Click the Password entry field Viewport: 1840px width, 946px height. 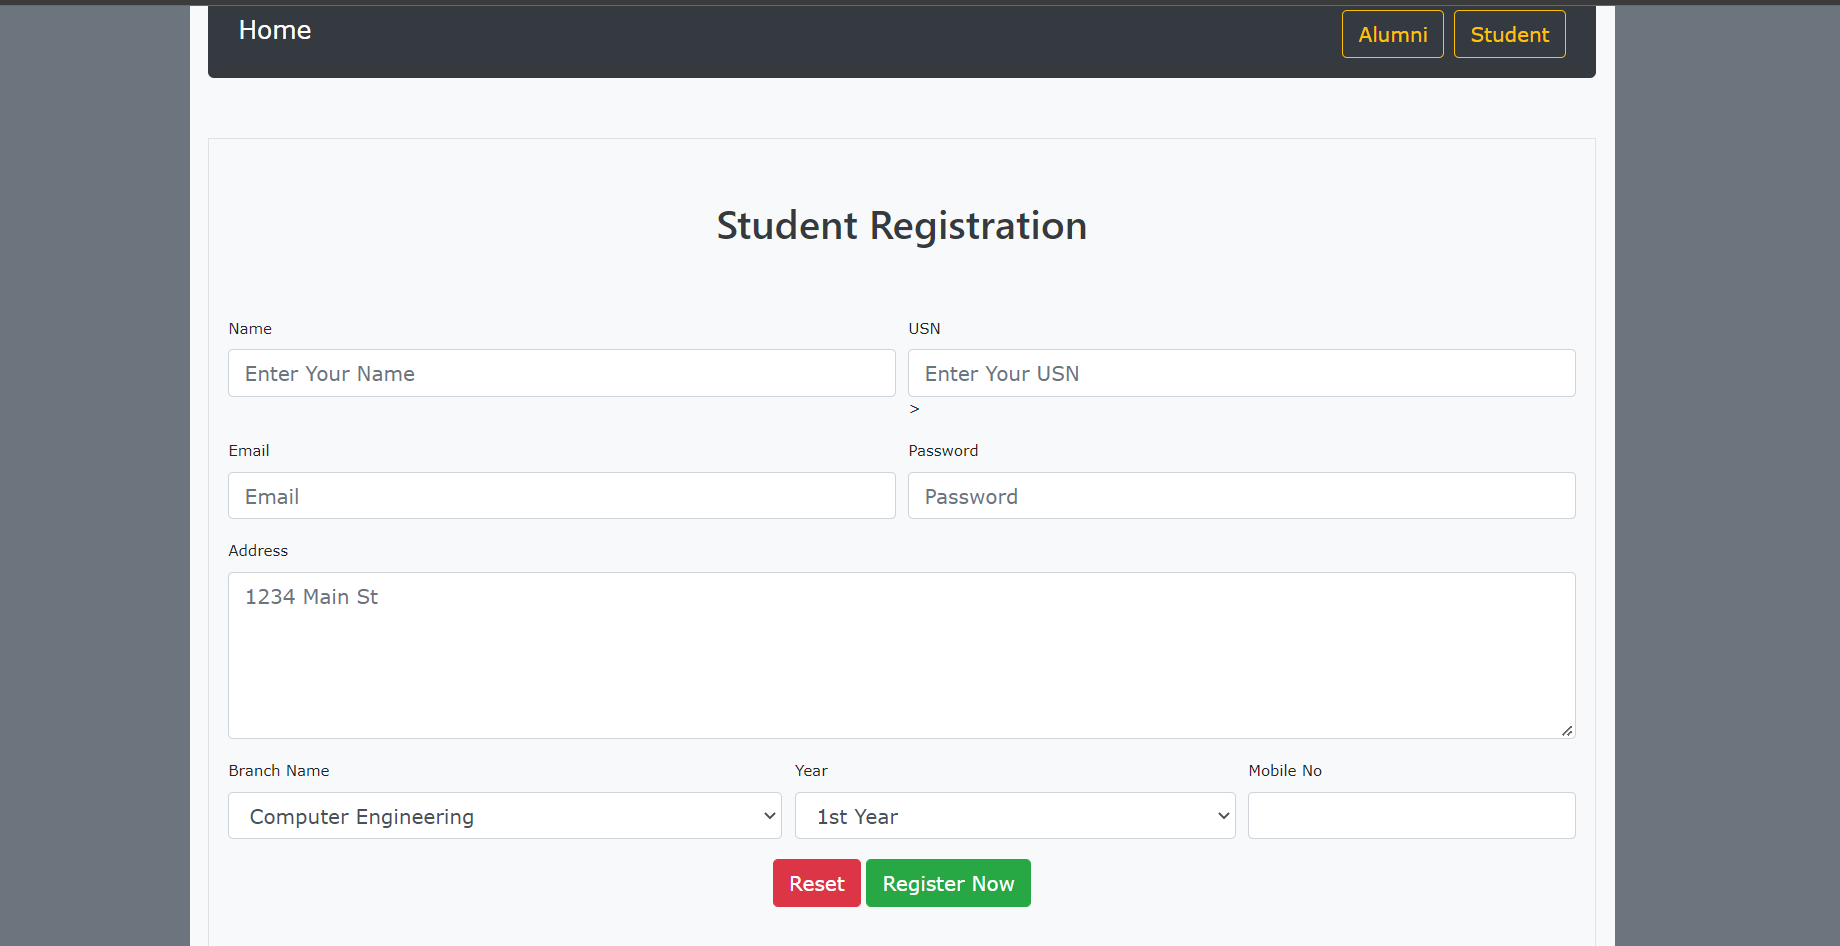1241,495
